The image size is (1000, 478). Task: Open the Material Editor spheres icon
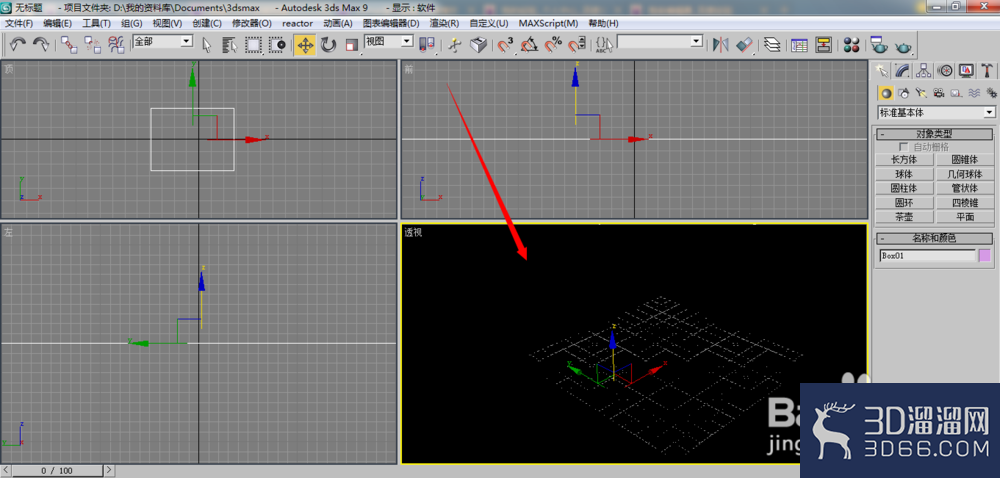tap(851, 45)
